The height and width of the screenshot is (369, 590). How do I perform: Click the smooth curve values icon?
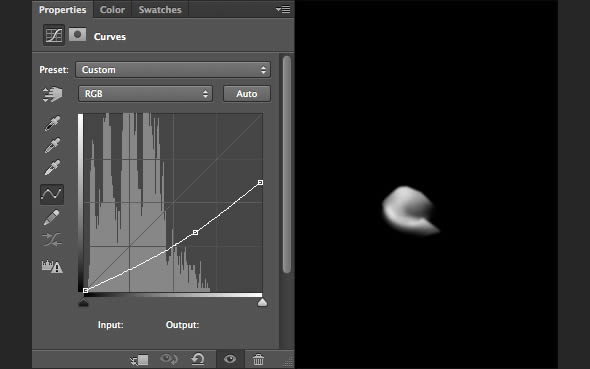(52, 240)
